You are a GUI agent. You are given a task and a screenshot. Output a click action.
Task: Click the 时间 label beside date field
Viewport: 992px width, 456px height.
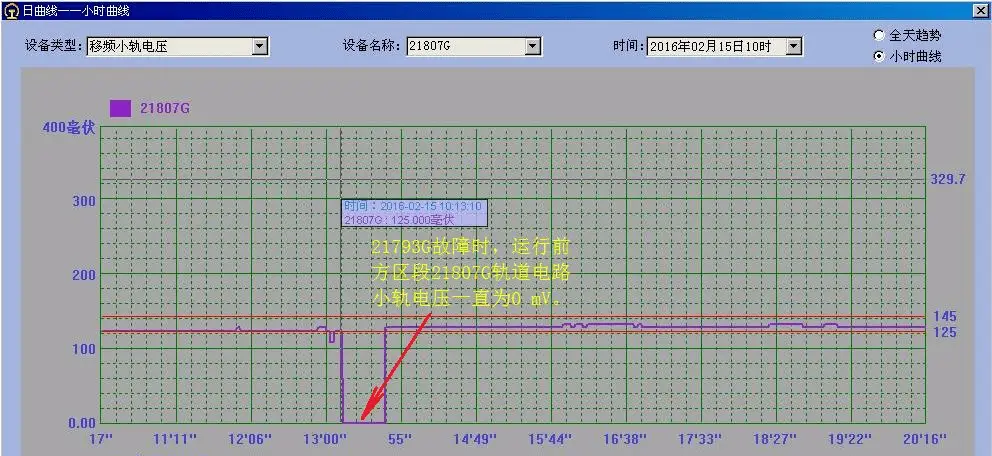pyautogui.click(x=628, y=46)
